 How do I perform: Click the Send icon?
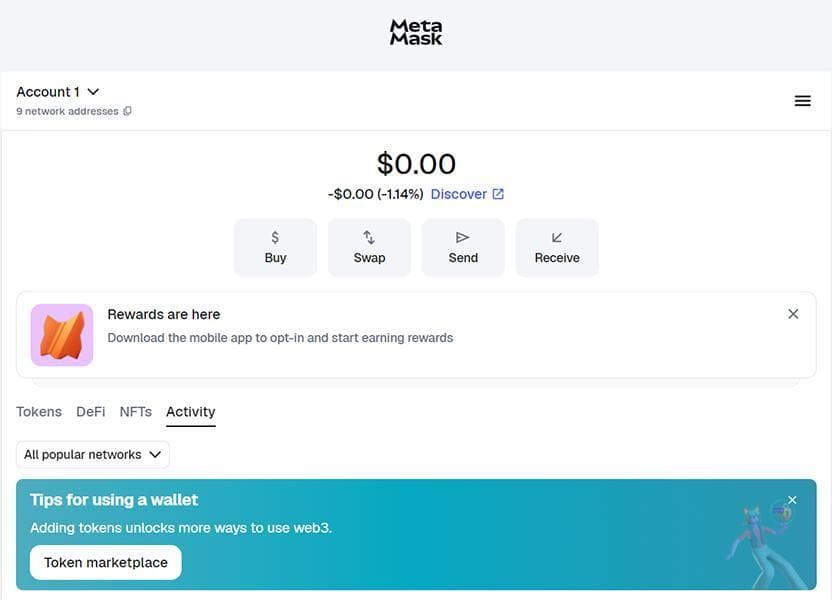[463, 237]
